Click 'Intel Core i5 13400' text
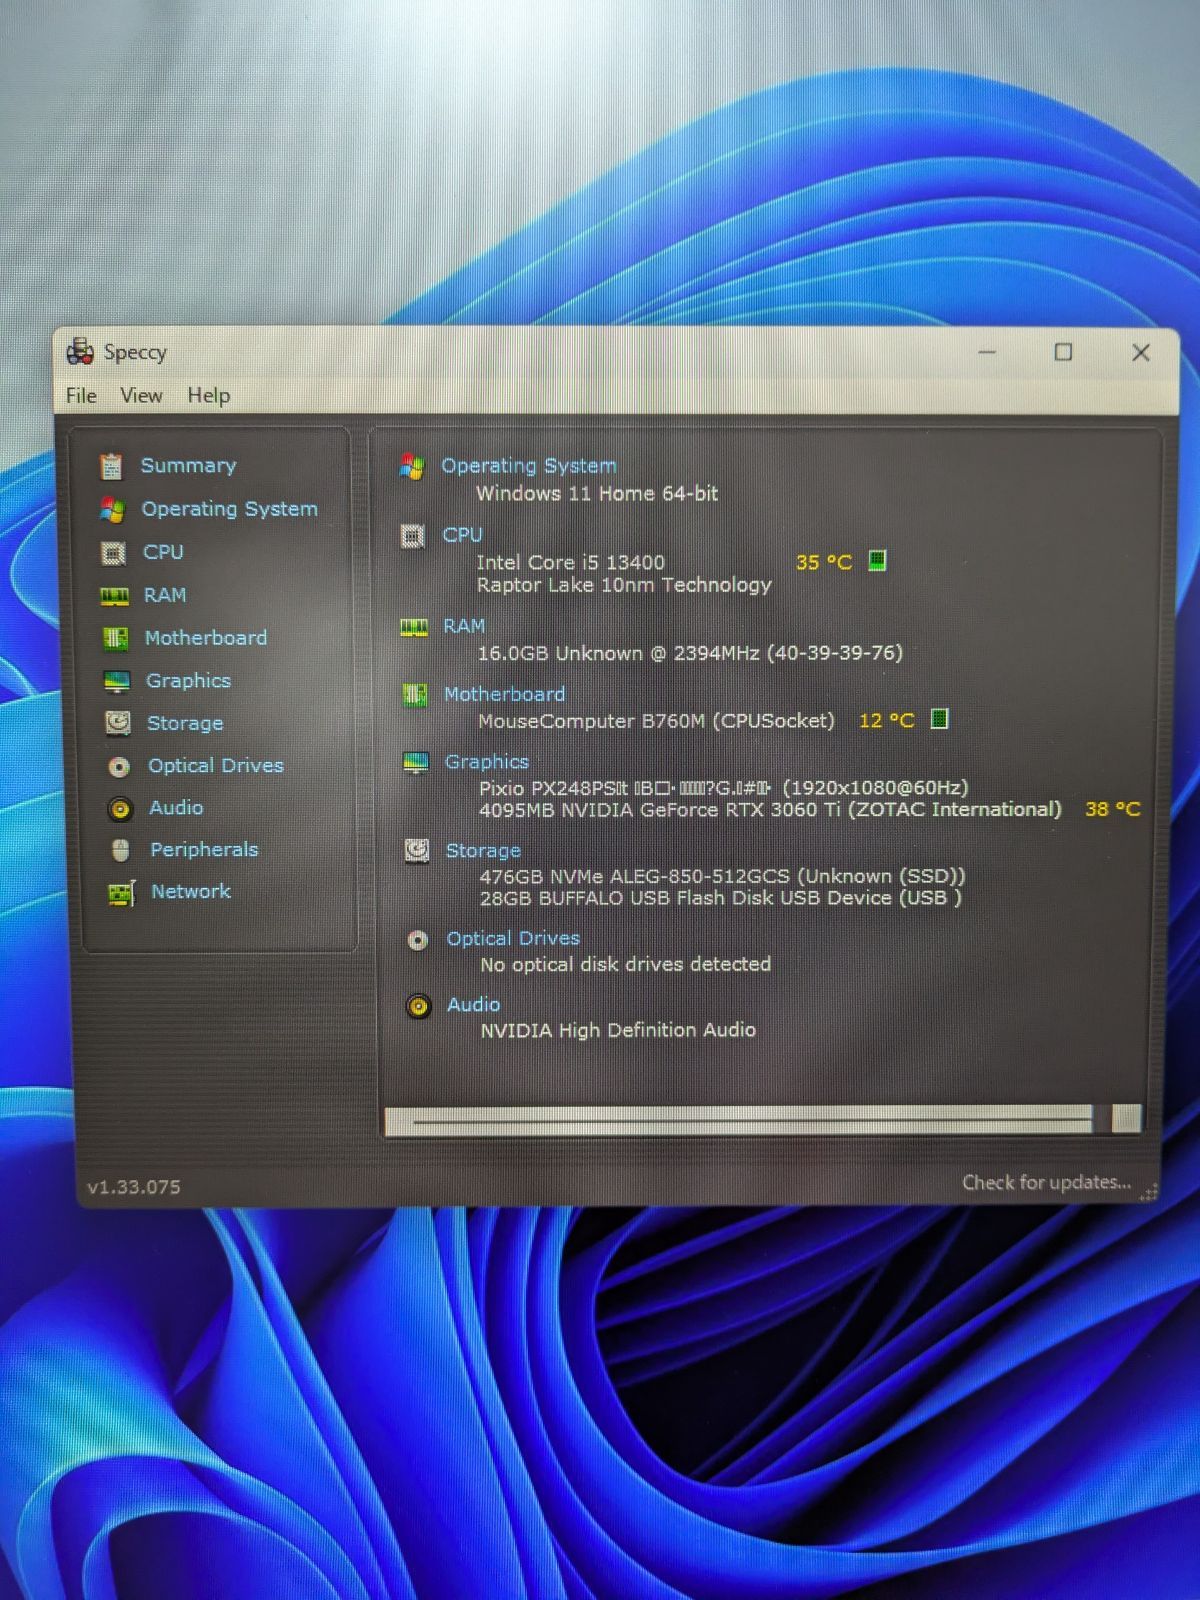The image size is (1200, 1600). click(571, 562)
